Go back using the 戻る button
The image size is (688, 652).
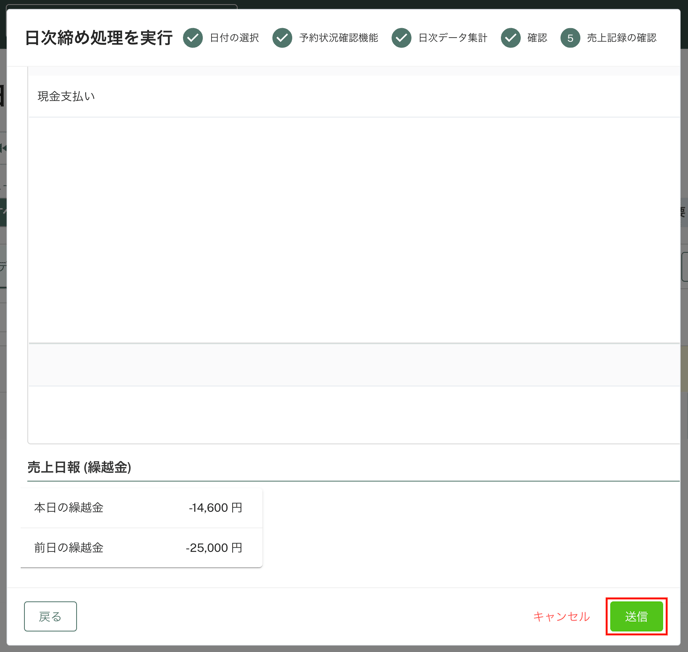point(50,616)
